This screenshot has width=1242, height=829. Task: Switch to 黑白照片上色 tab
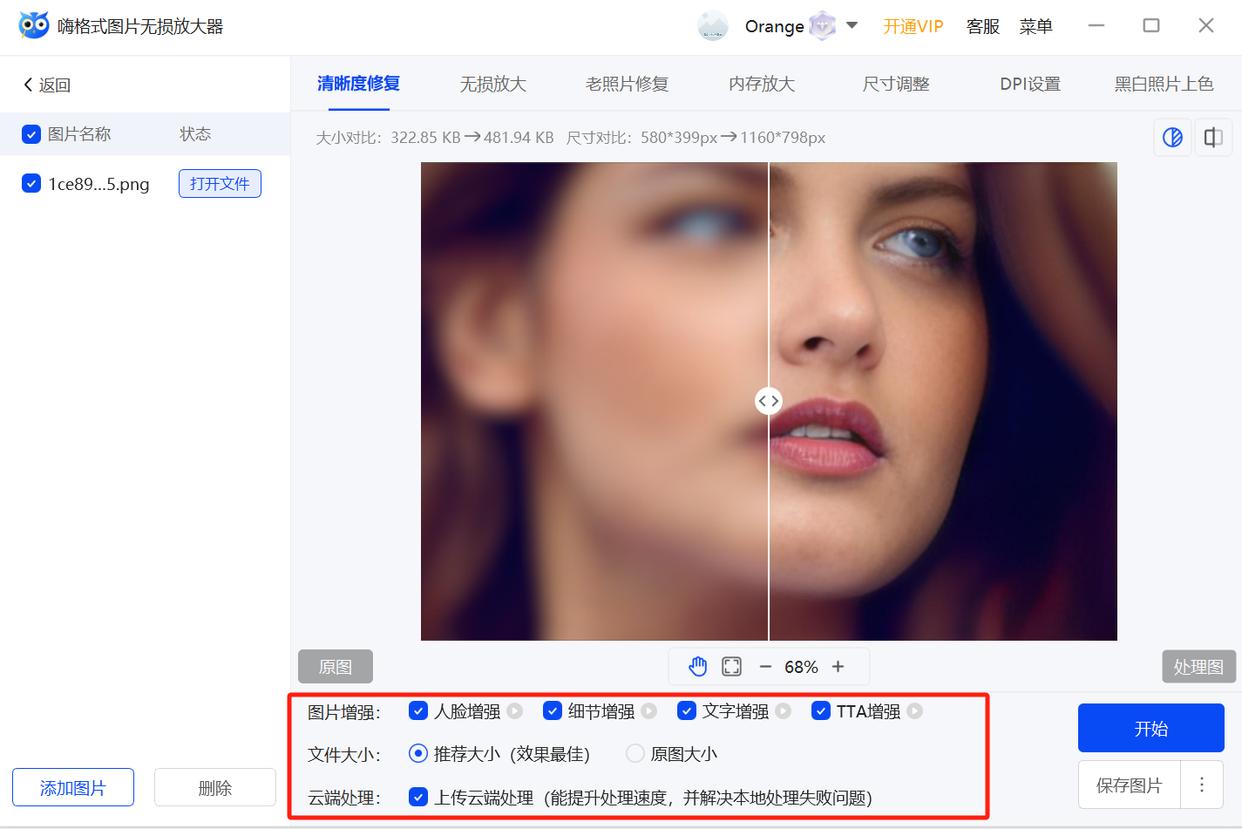[1164, 84]
